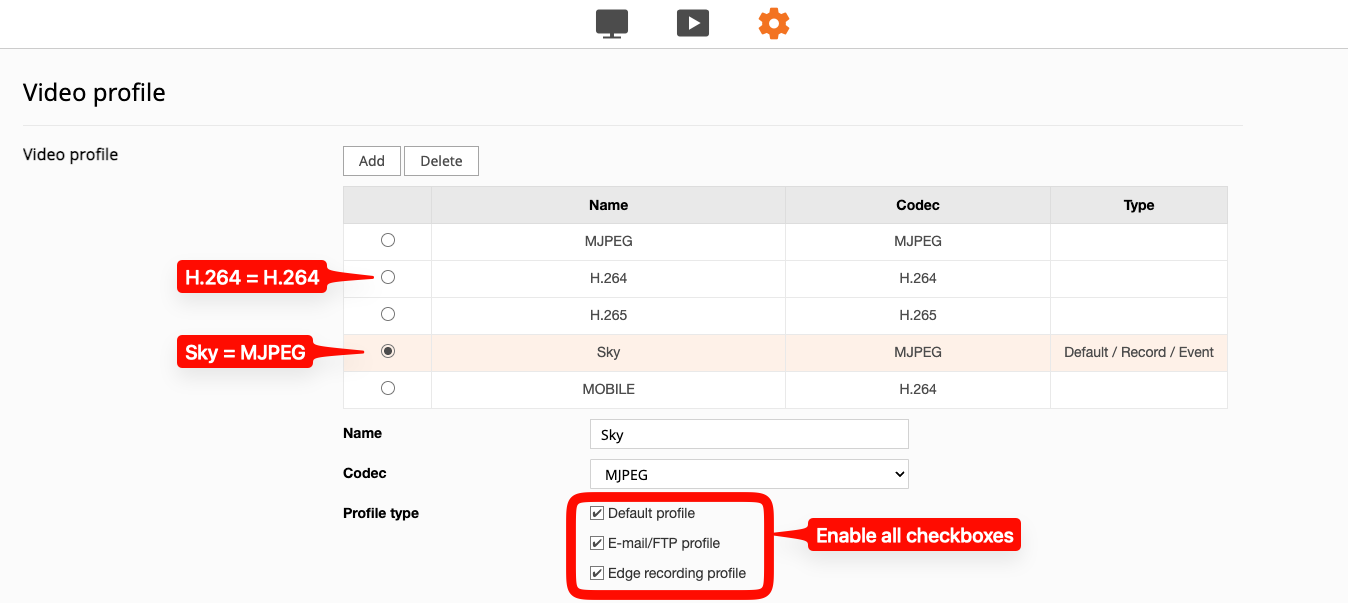Toggle the Default profile checkbox
This screenshot has width=1348, height=603.
click(x=598, y=513)
